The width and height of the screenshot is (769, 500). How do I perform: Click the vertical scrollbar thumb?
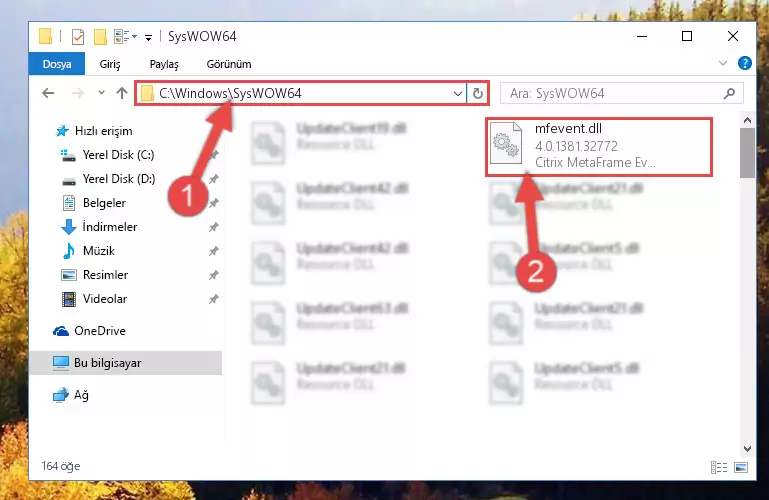tap(747, 153)
